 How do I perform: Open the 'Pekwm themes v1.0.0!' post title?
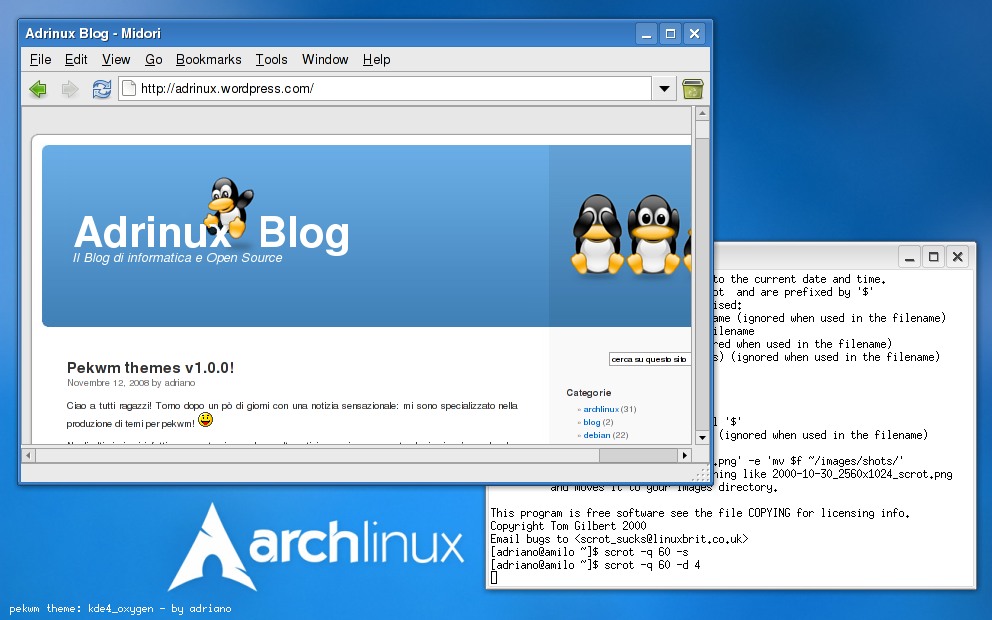151,368
